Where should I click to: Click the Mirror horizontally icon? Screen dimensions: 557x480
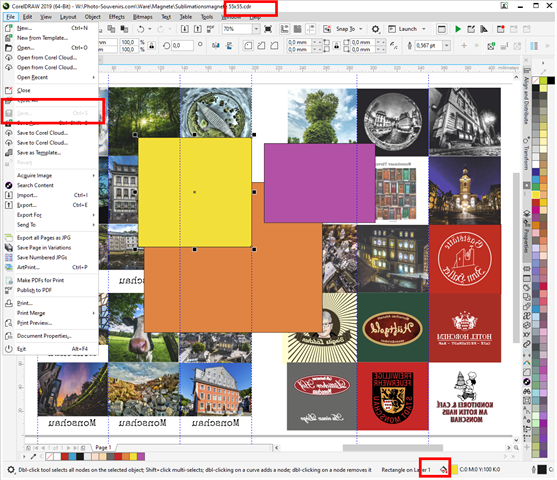click(216, 45)
